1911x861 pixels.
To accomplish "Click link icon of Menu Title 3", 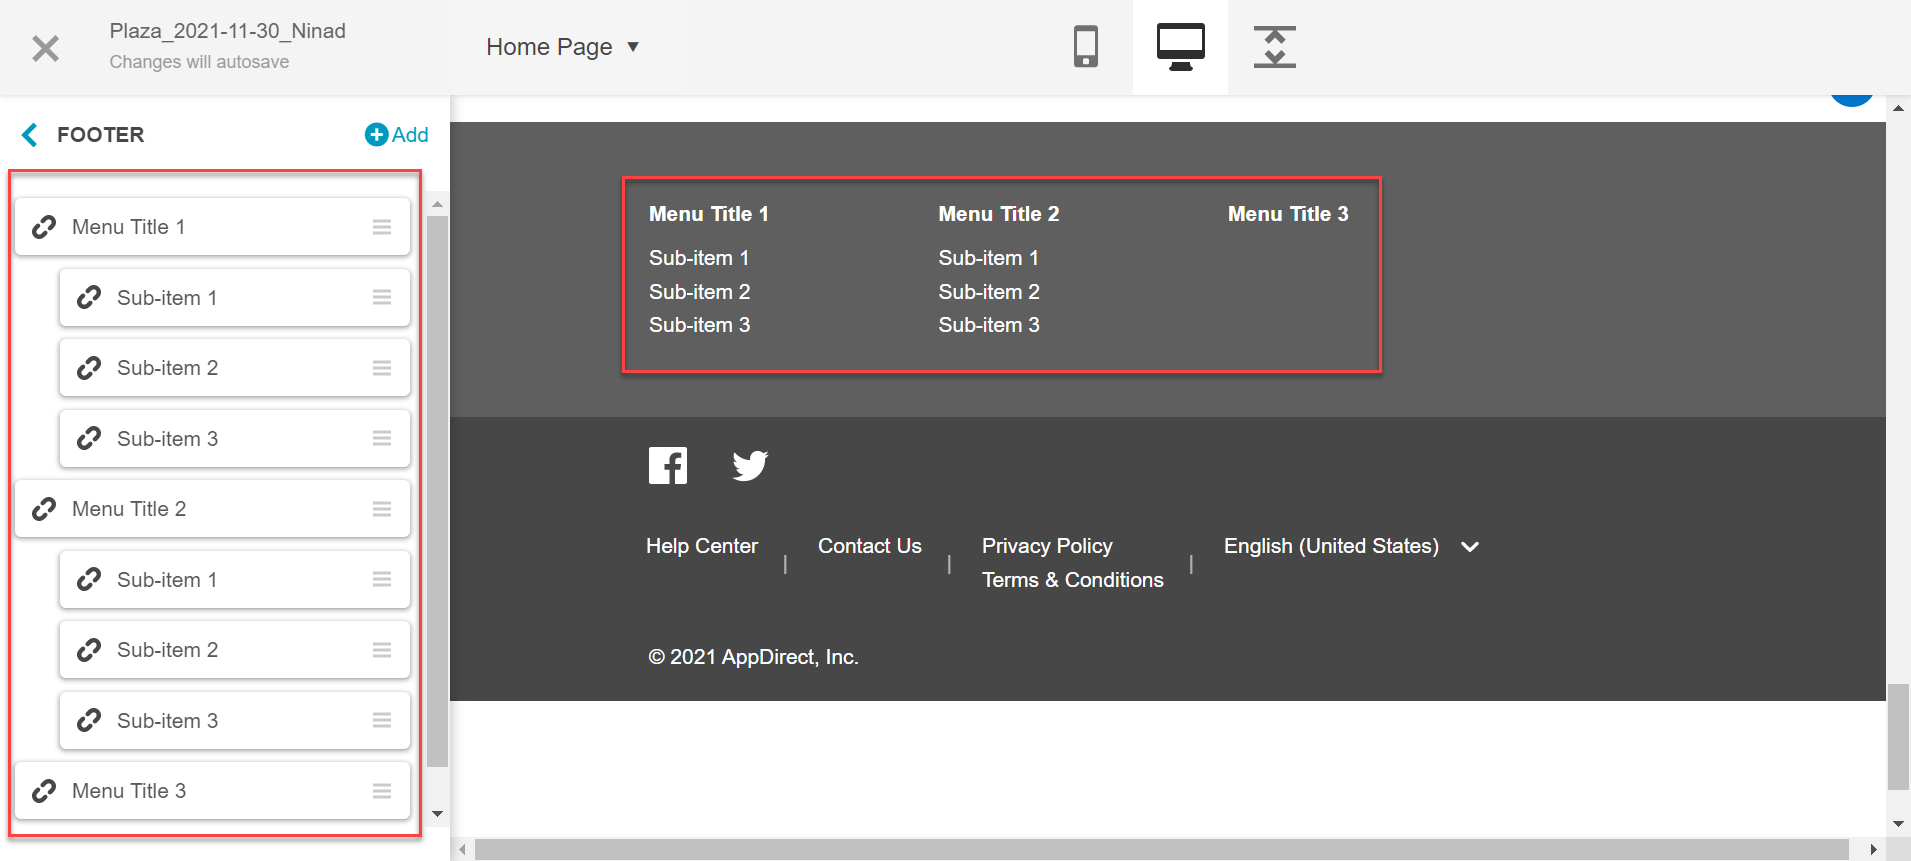I will click(x=44, y=791).
